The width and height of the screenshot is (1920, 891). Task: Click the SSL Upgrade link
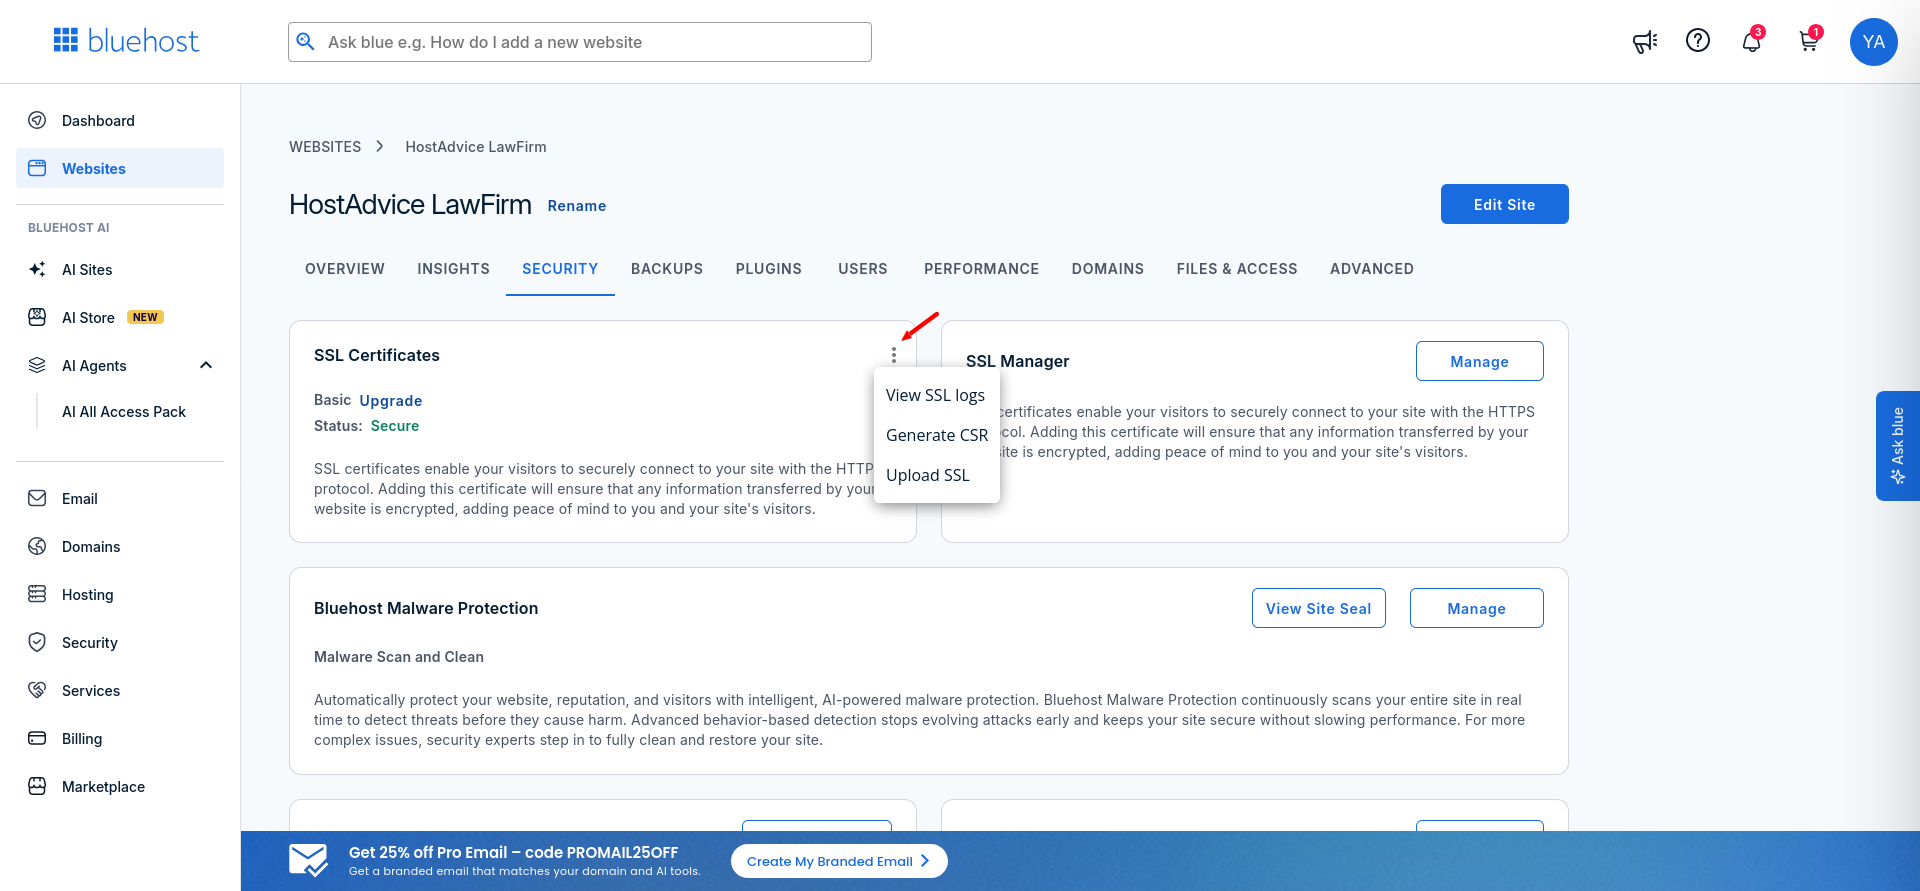(x=391, y=401)
